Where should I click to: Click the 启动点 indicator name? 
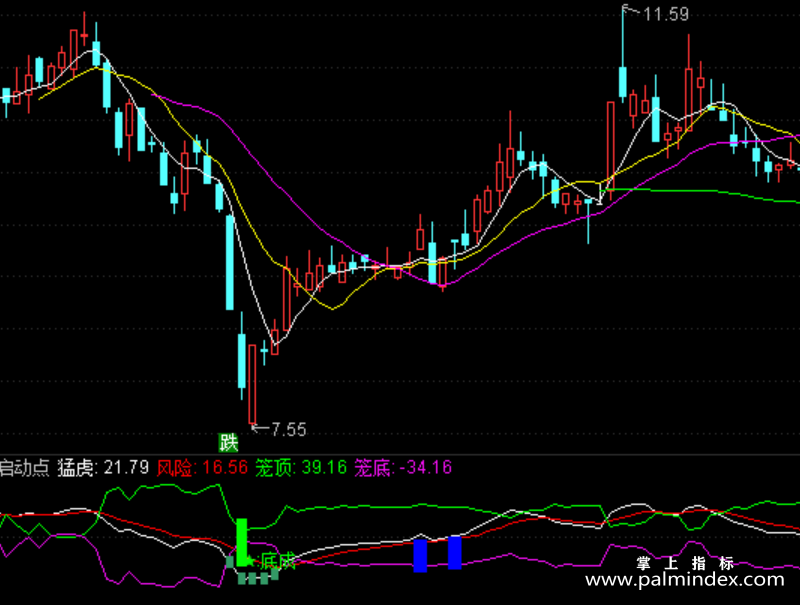point(24,467)
